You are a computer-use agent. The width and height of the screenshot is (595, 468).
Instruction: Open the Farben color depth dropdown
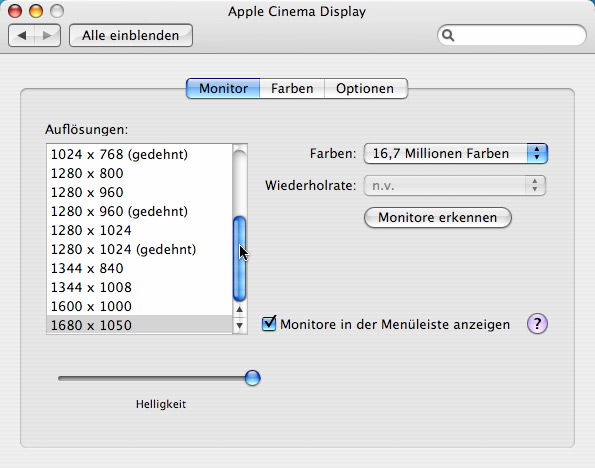455,153
